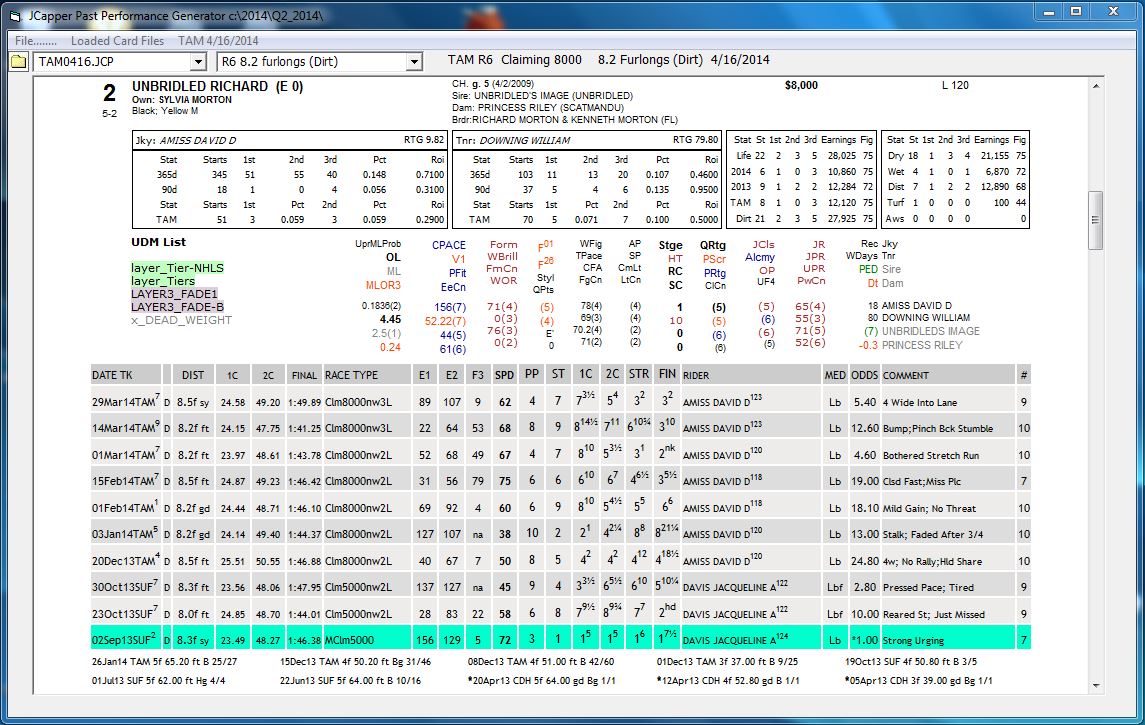The image size is (1145, 725).
Task: Click the comment 4 Wide Into Lane
Action: 919,402
